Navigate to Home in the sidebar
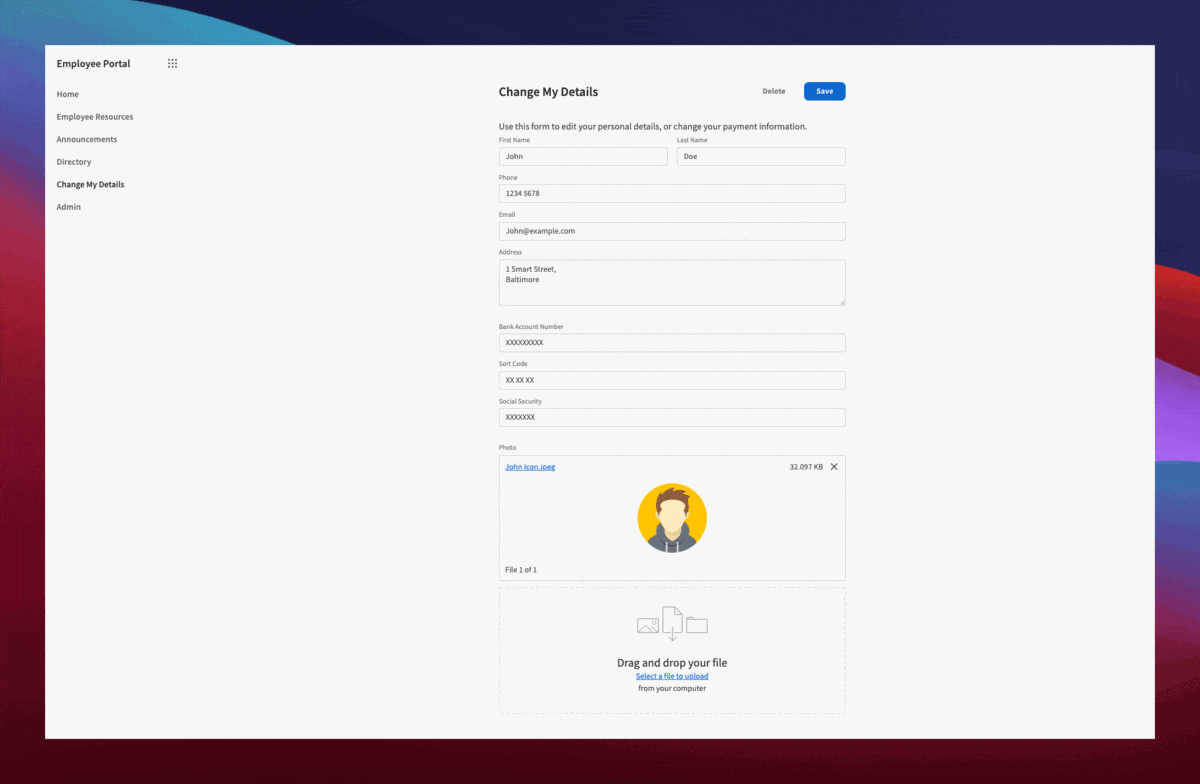The width and height of the screenshot is (1200, 784). point(67,94)
